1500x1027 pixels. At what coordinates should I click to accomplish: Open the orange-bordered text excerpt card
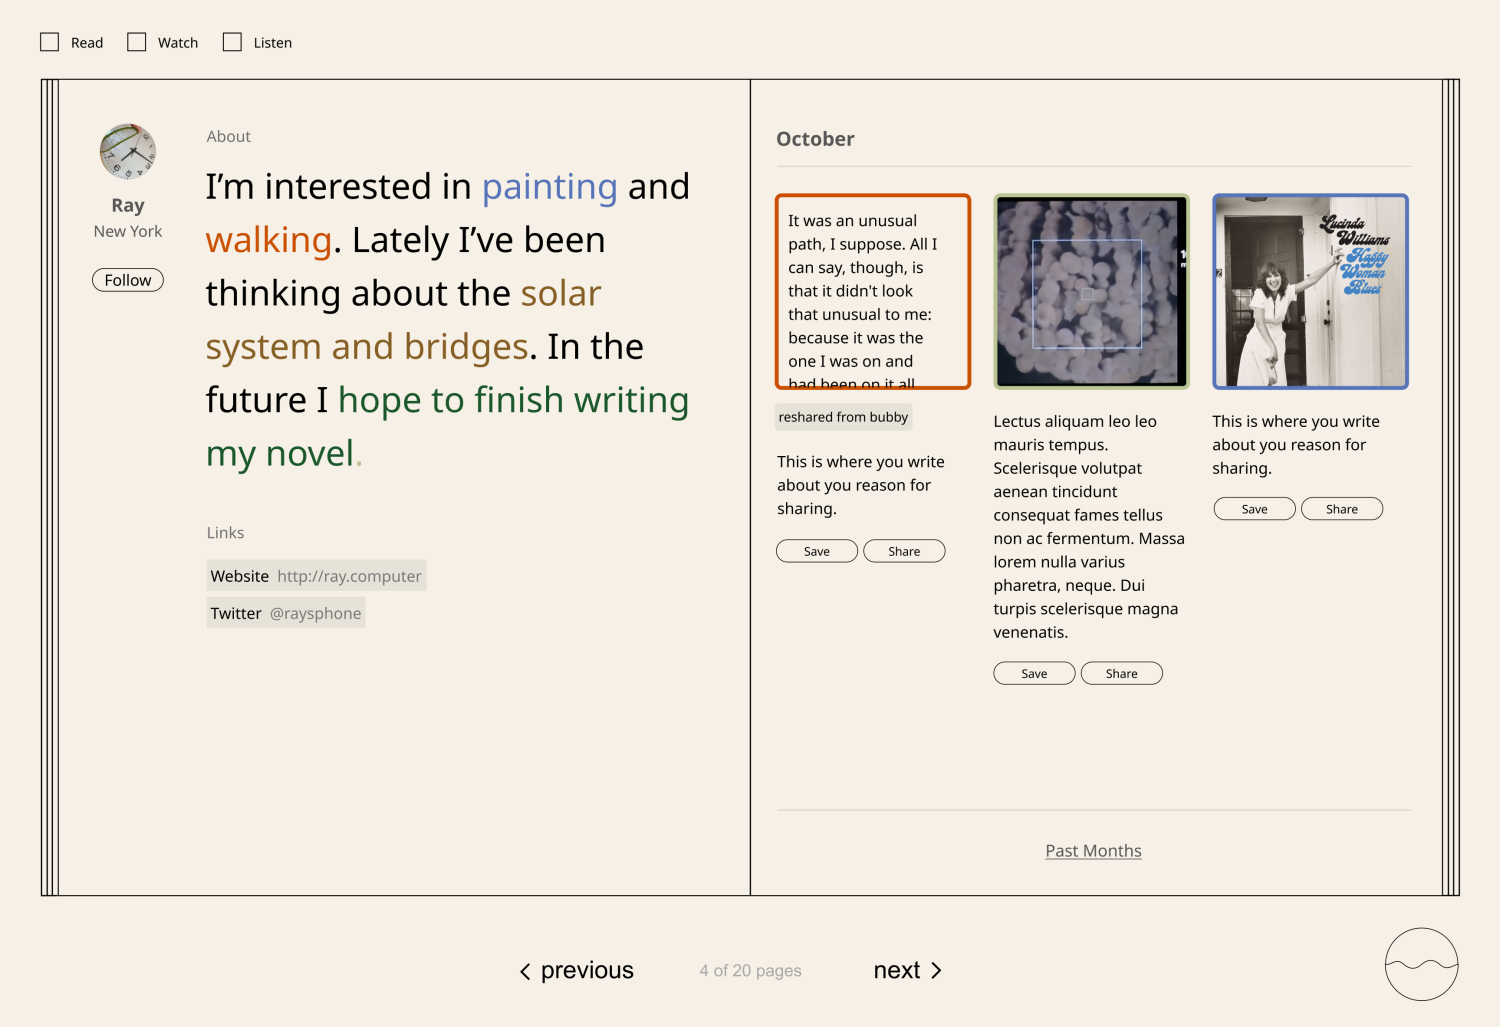pos(873,291)
